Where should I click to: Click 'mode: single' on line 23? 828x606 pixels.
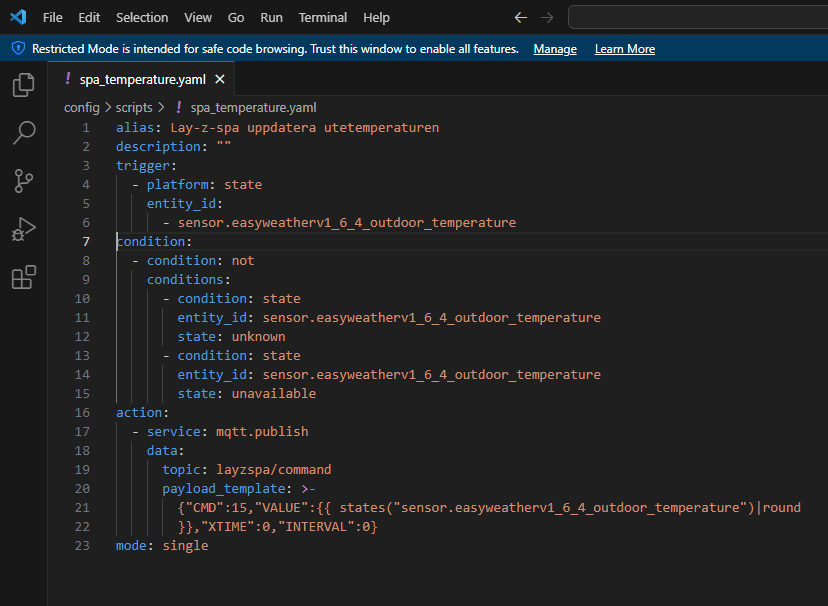(x=162, y=546)
